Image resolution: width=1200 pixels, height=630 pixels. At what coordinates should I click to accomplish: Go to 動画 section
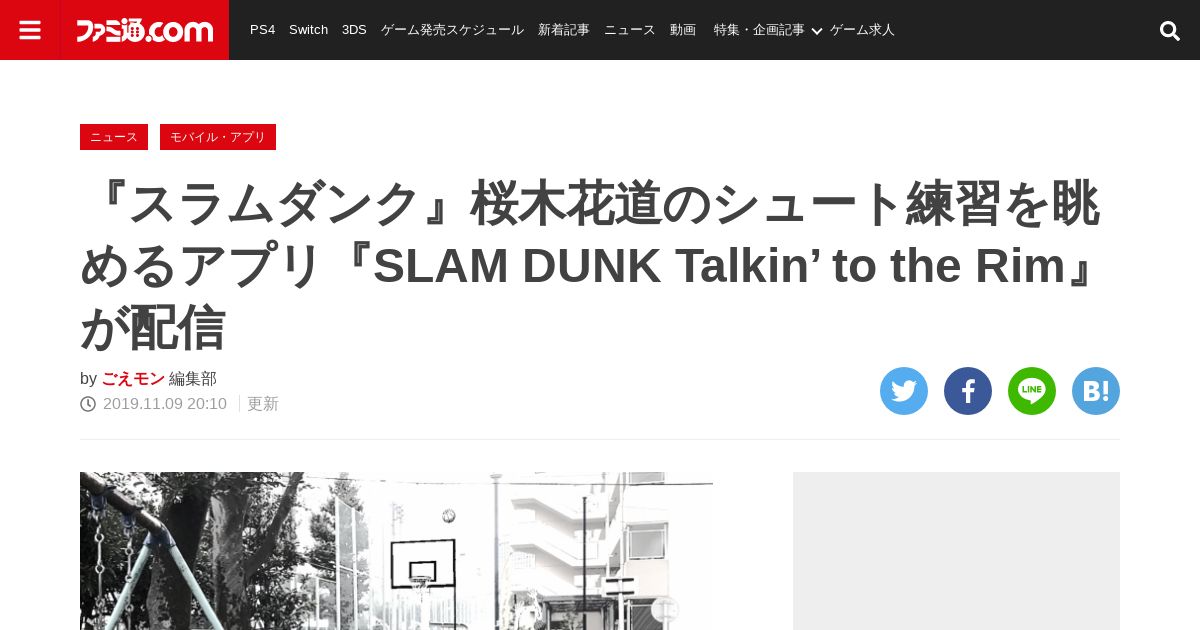click(683, 30)
